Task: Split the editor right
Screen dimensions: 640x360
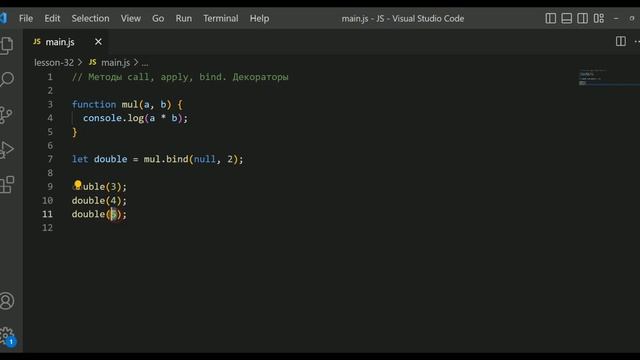Action: click(x=621, y=41)
